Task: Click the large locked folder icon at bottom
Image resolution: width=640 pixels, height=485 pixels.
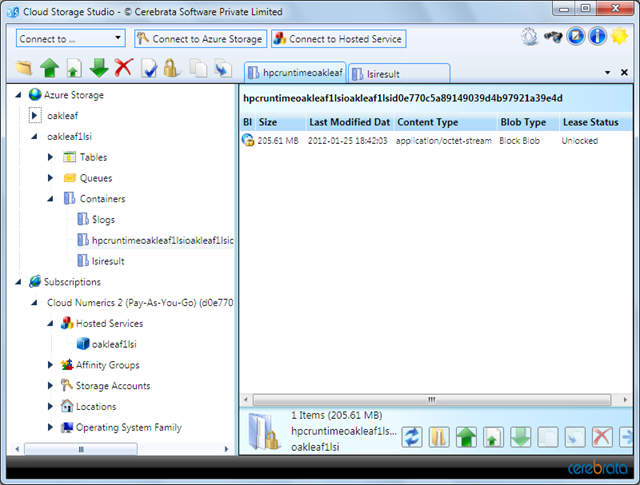Action: (x=264, y=432)
